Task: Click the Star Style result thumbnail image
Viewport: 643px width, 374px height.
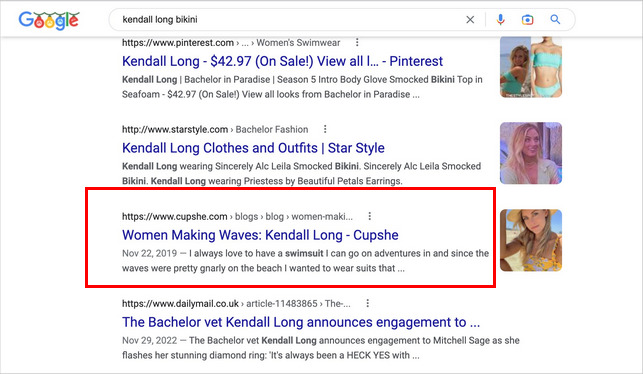Action: [x=531, y=153]
